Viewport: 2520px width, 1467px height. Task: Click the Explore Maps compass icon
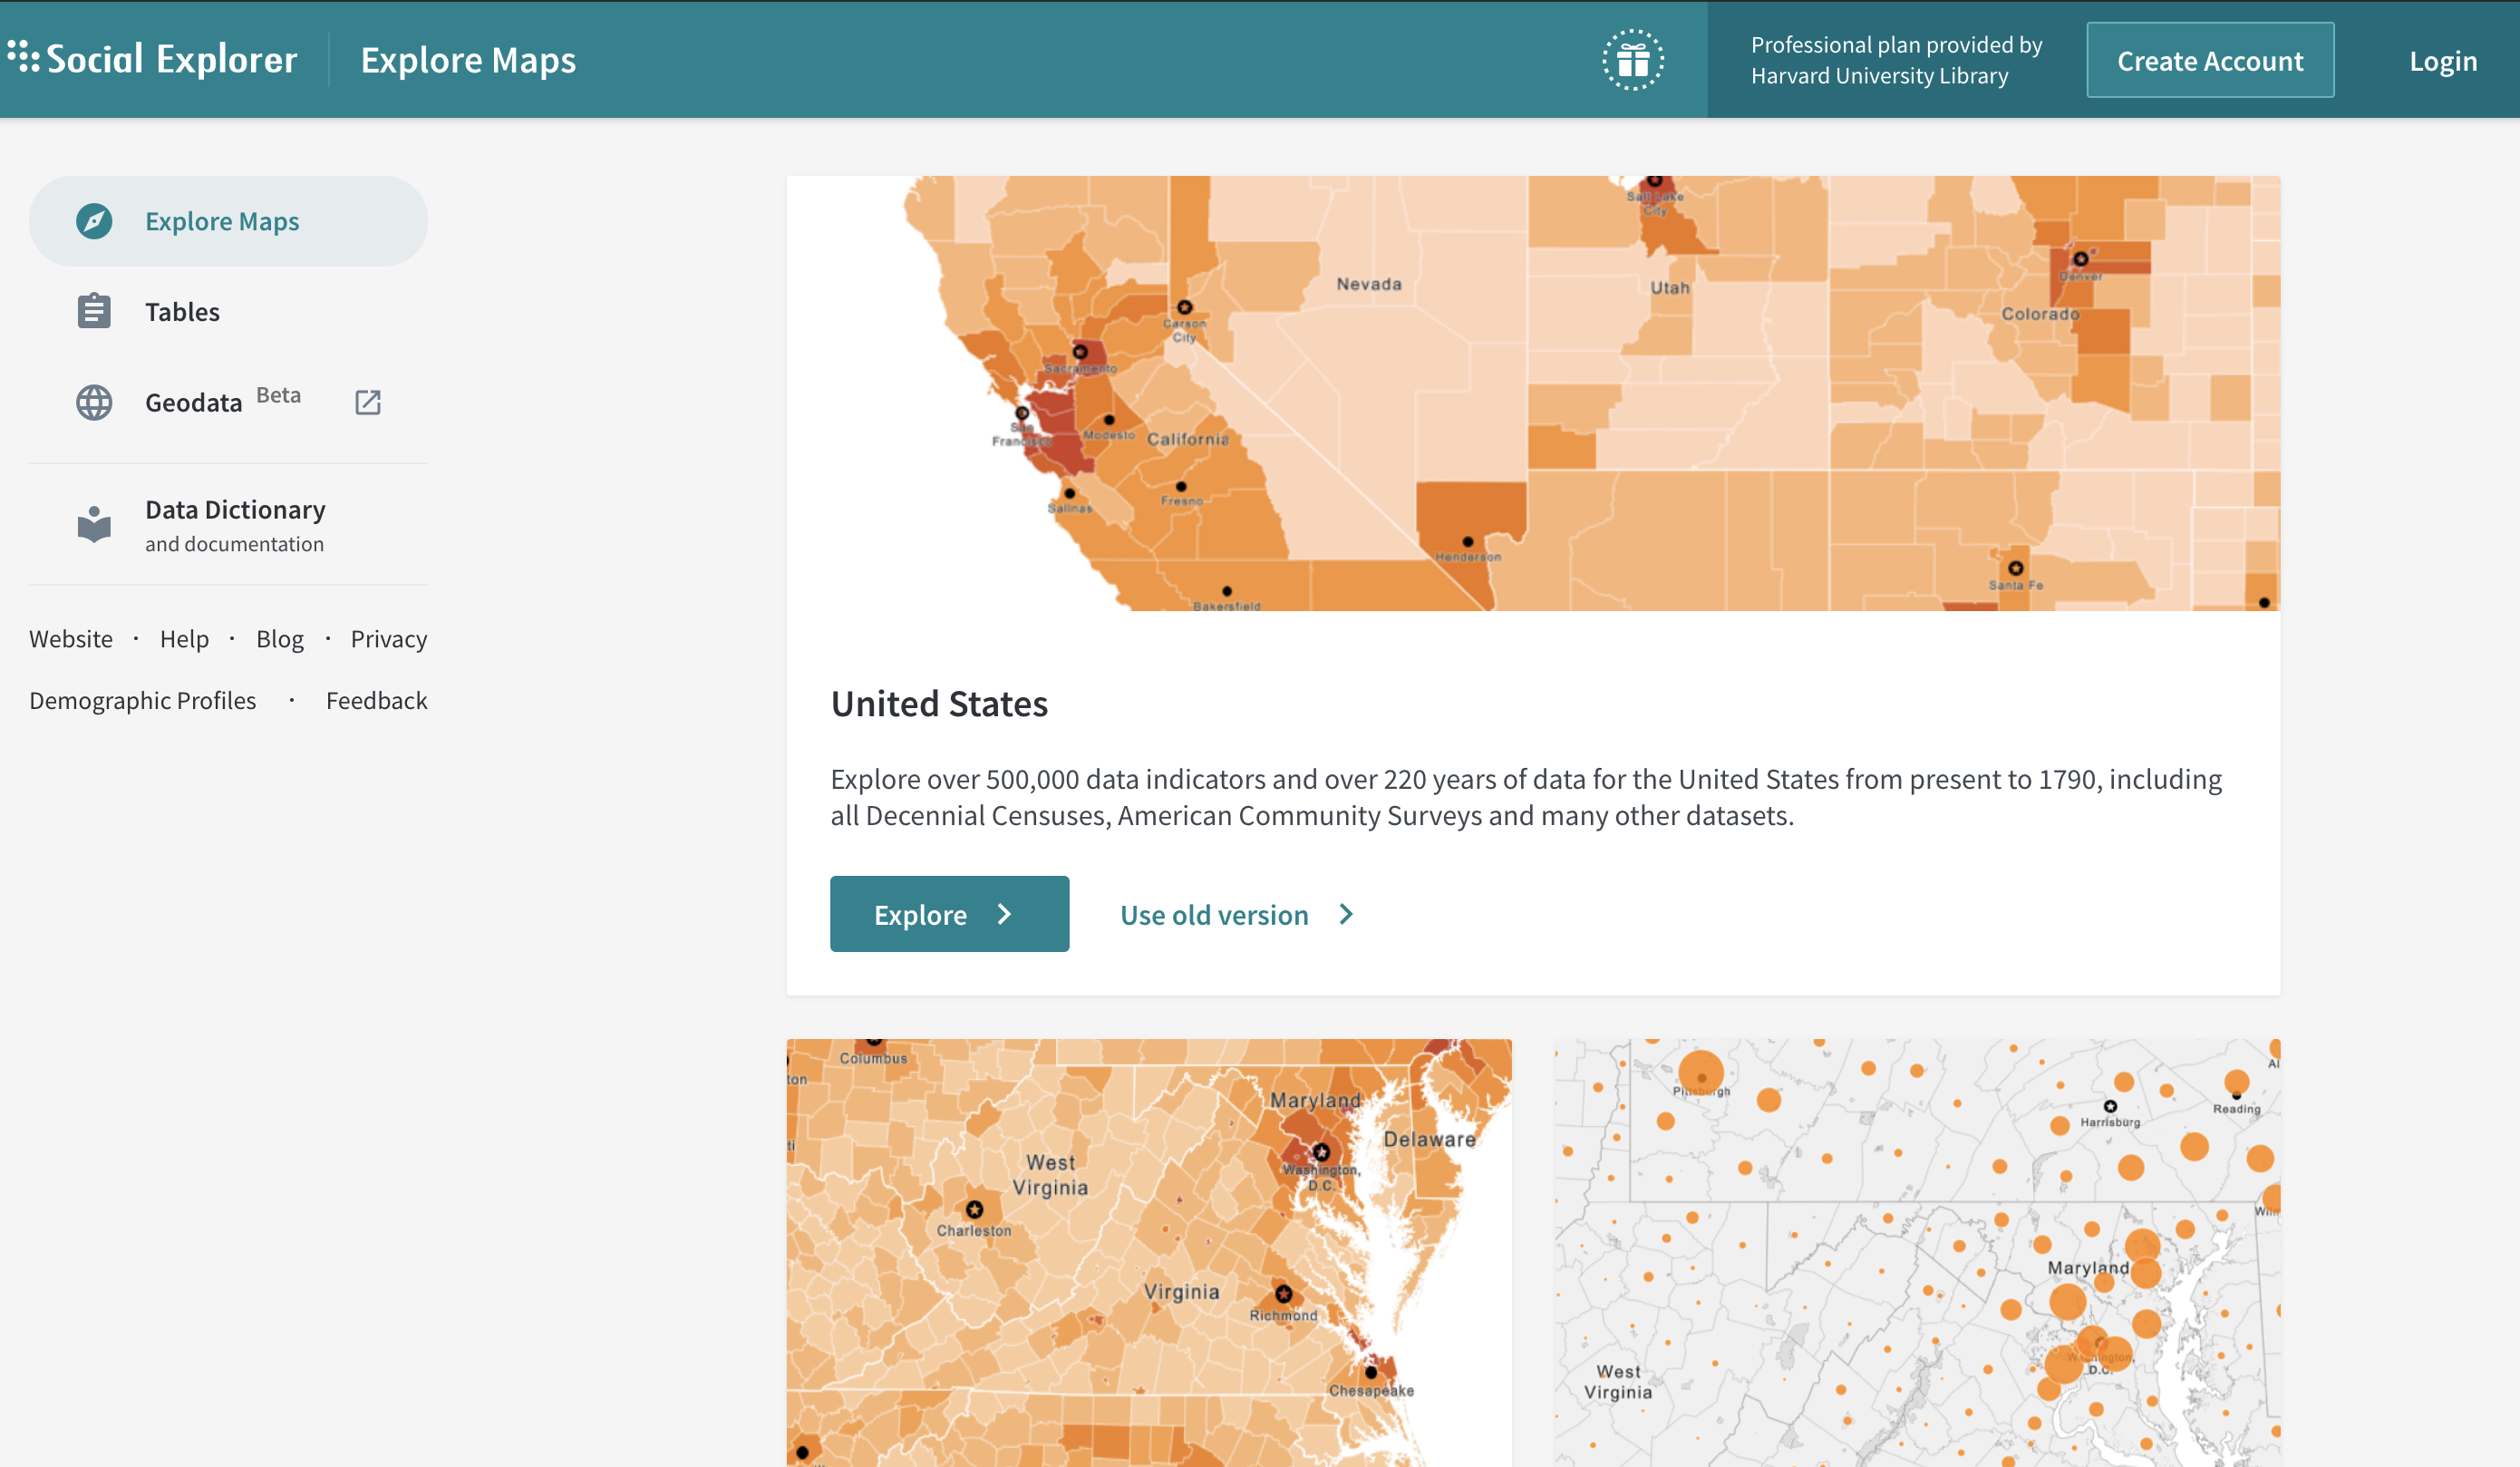(94, 221)
